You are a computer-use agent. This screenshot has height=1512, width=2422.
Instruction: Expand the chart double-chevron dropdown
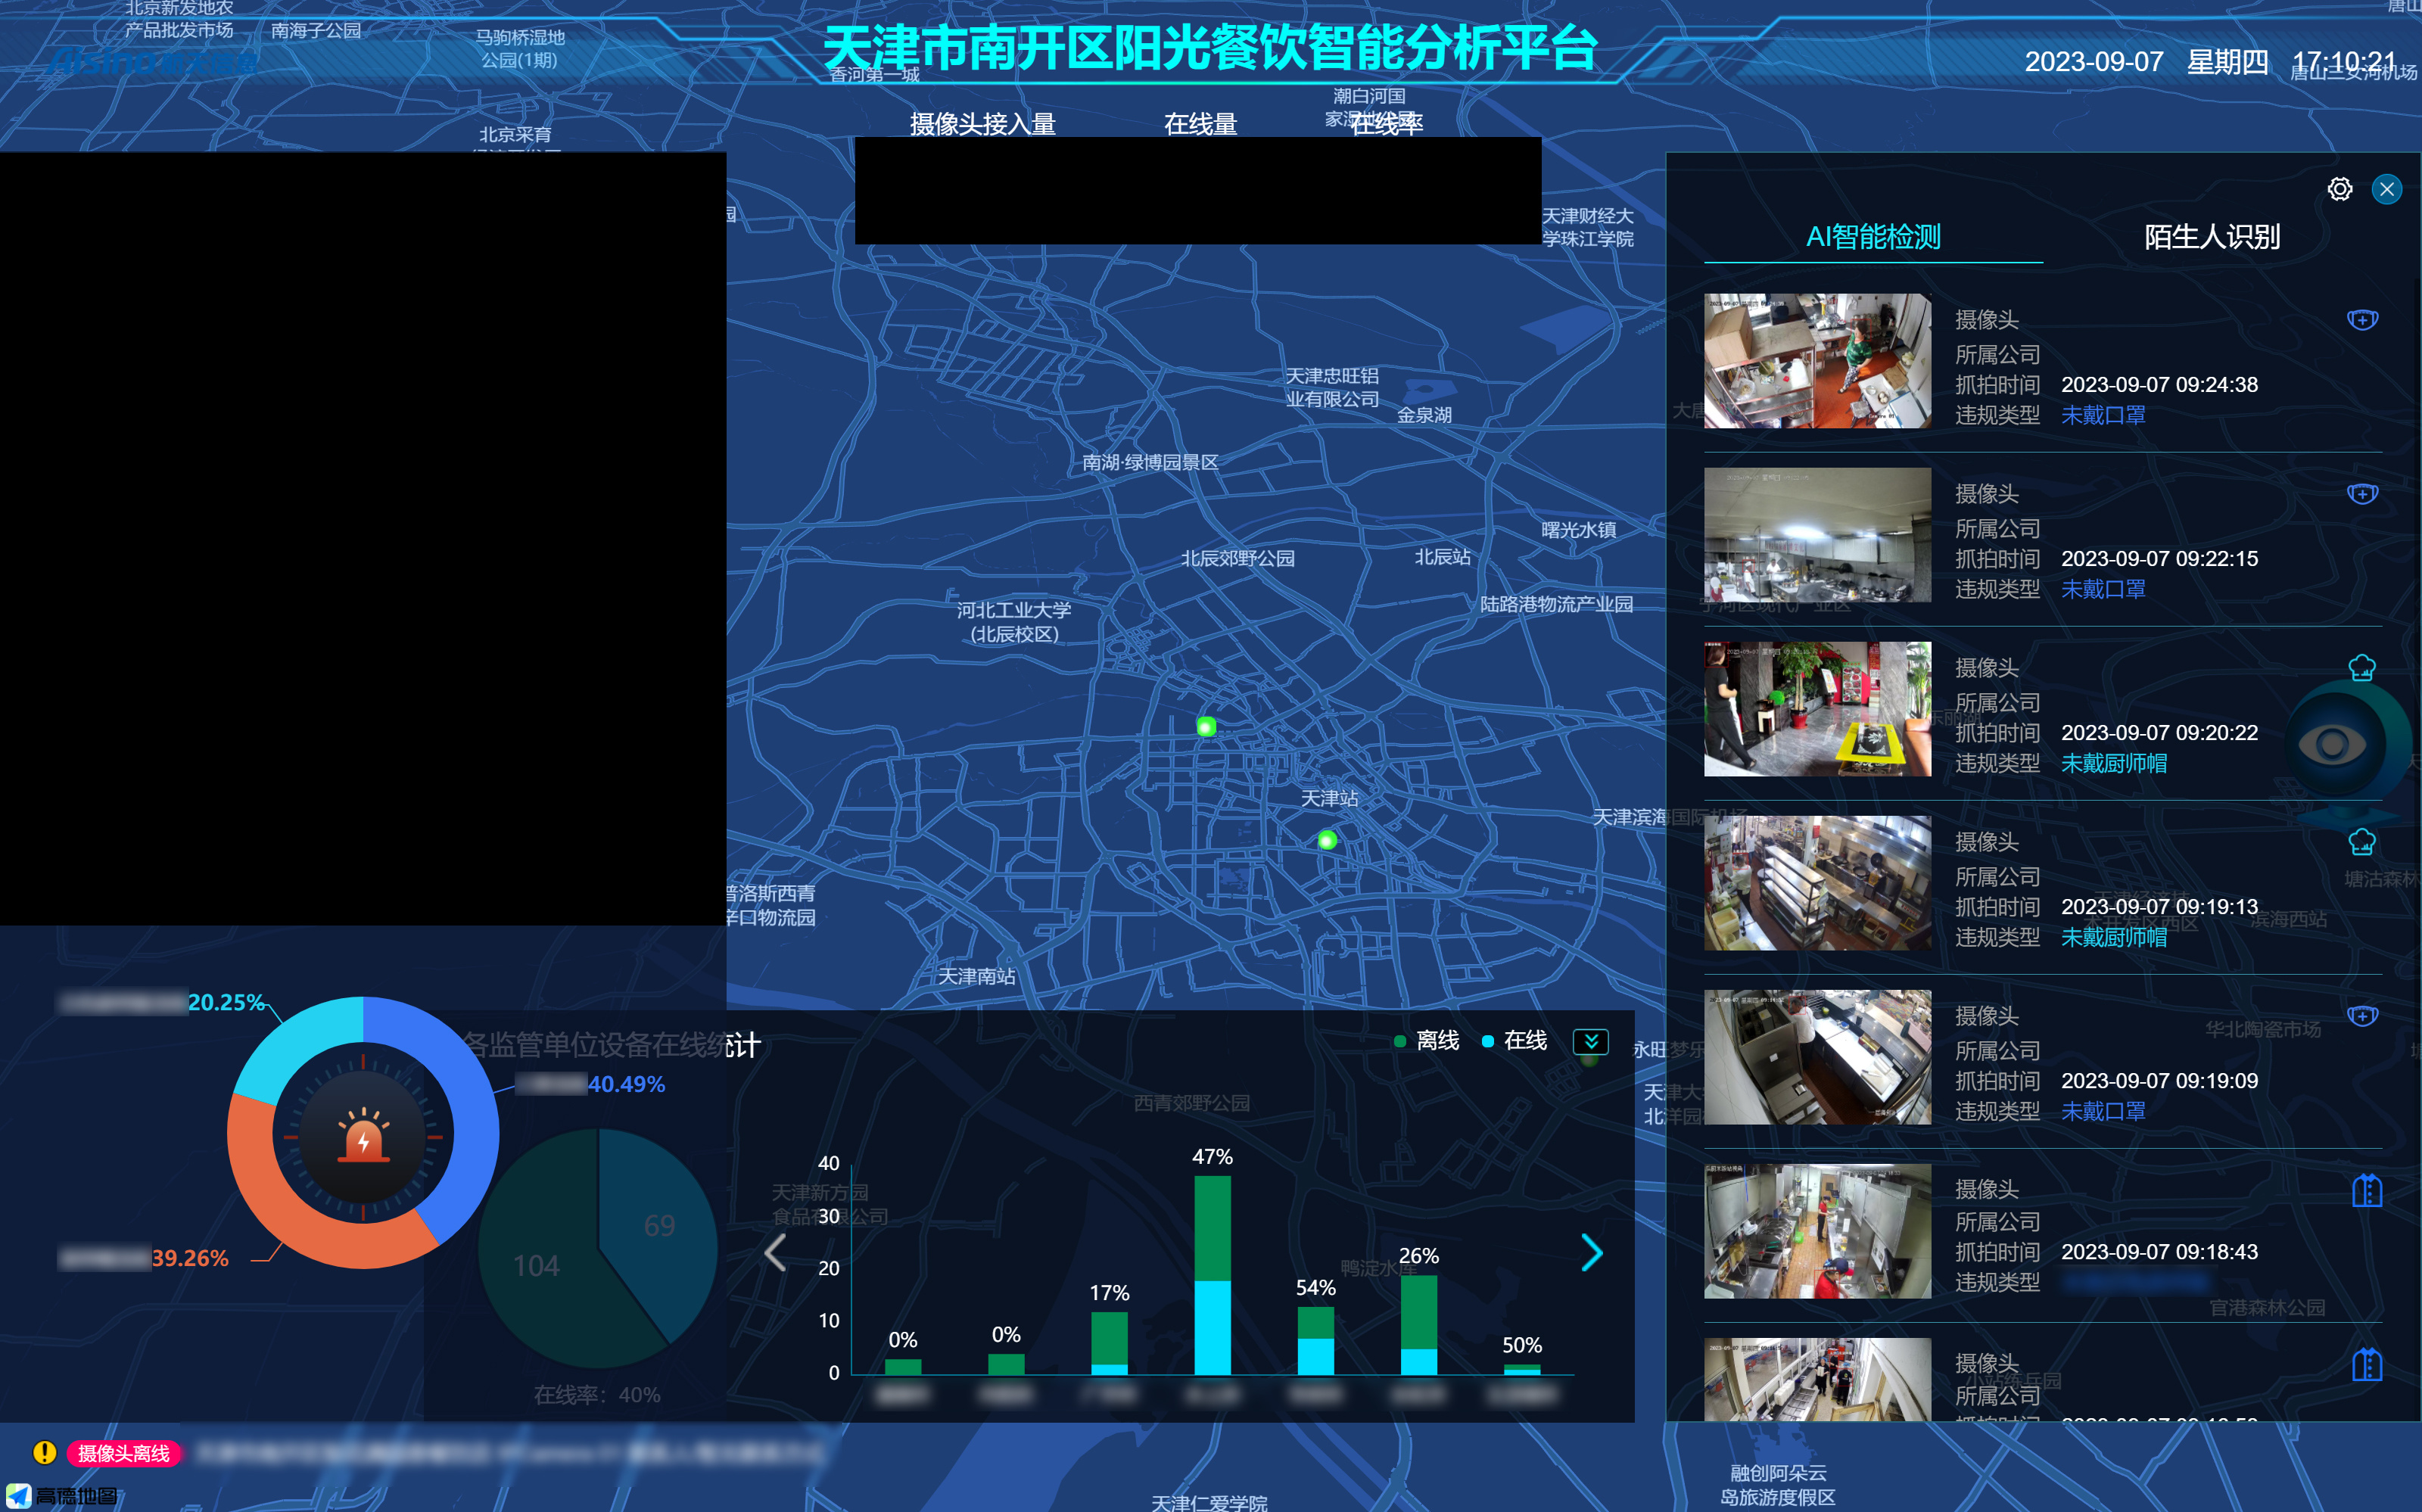[1590, 1041]
